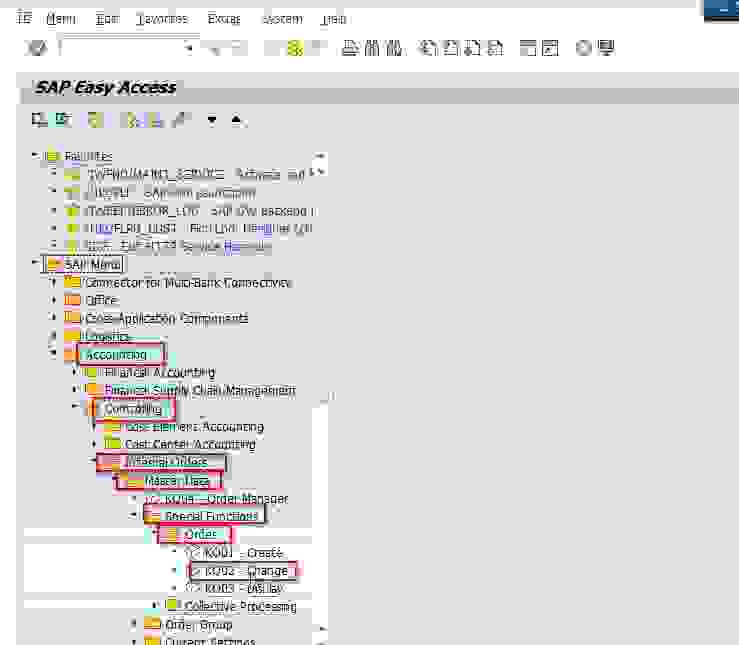Viewport: 739px width, 645px height.
Task: Go to First Page using toolbar icon
Action: point(428,48)
